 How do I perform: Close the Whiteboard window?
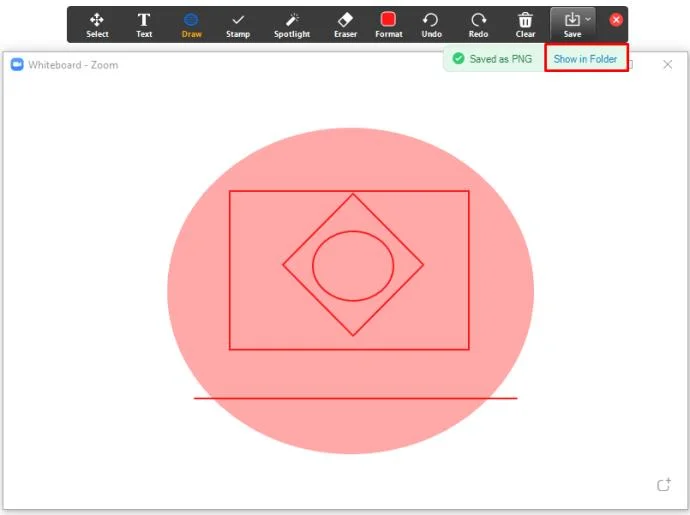click(x=668, y=65)
